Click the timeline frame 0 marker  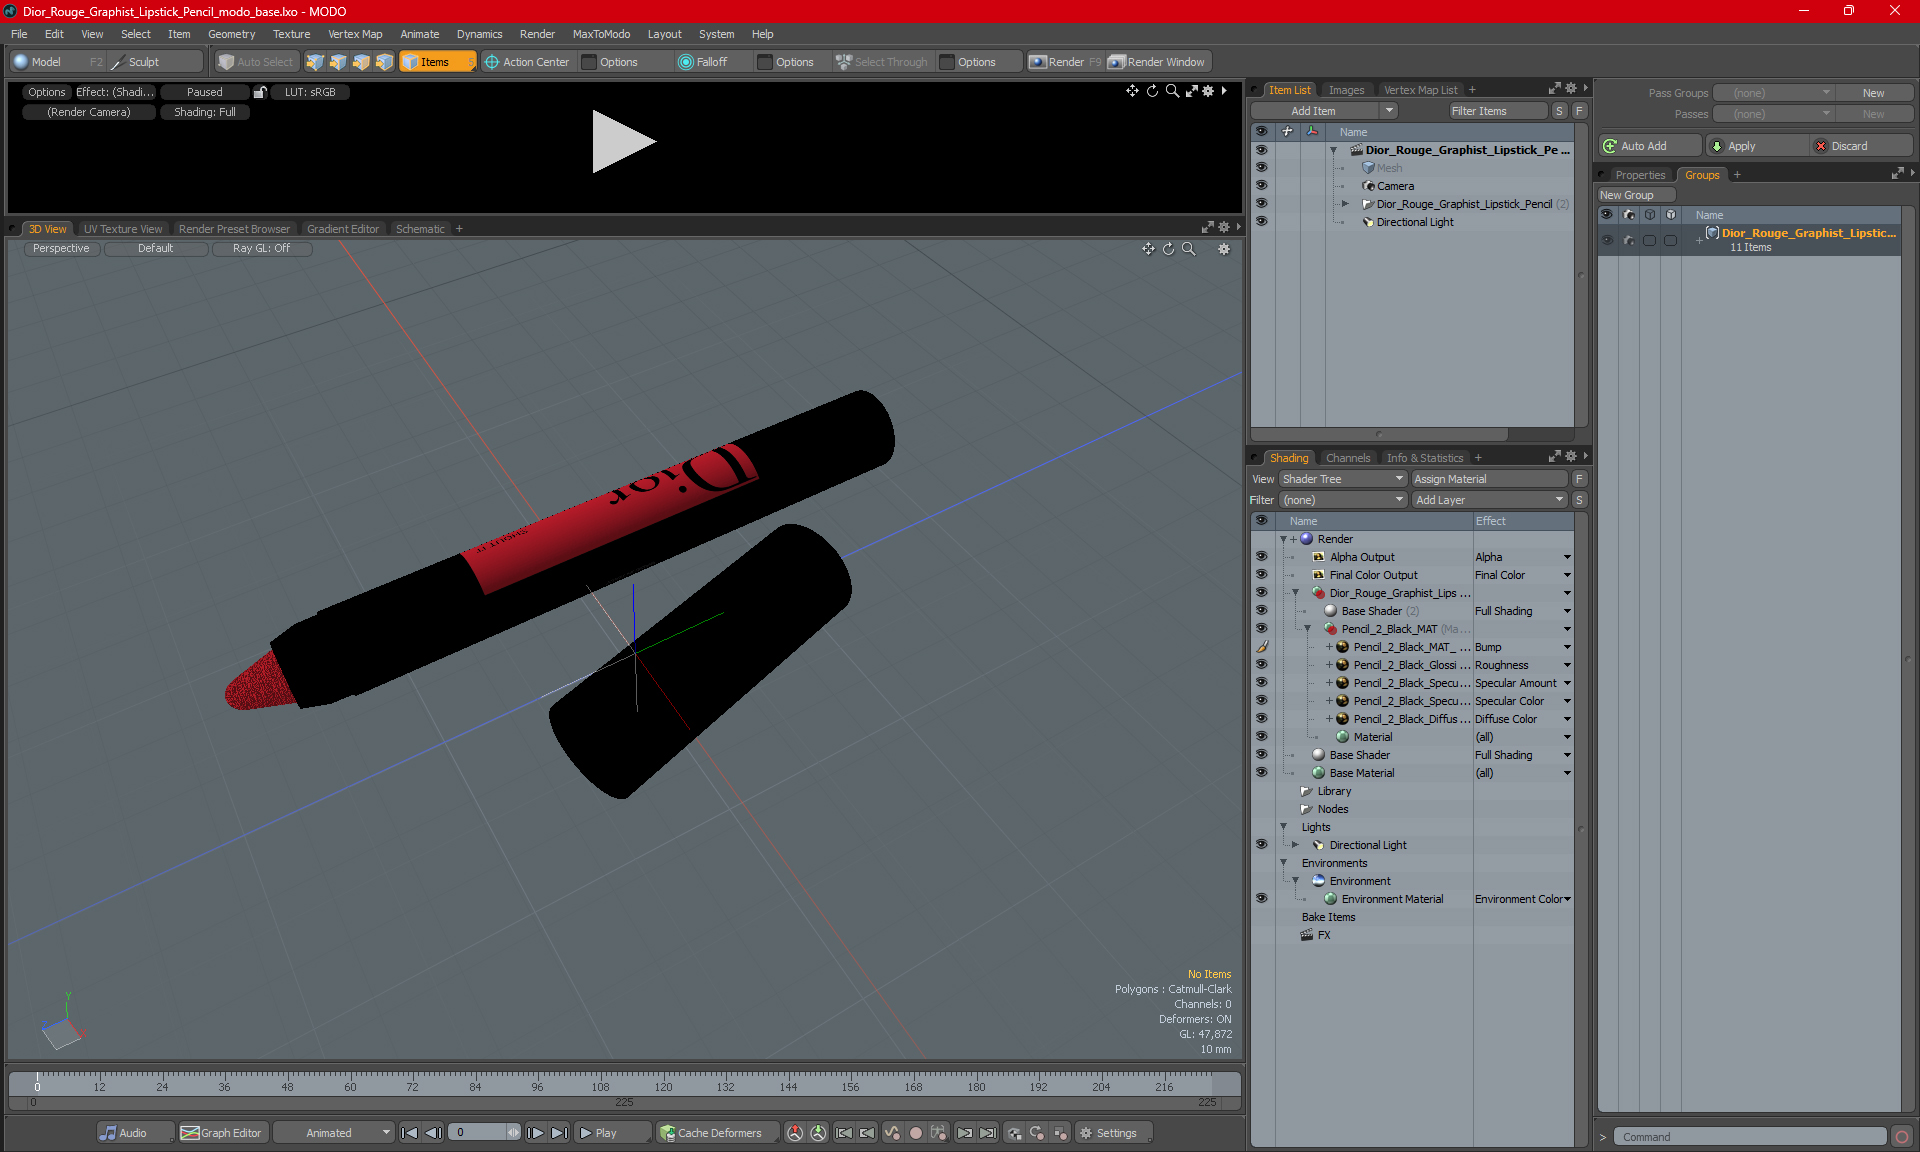pyautogui.click(x=37, y=1083)
